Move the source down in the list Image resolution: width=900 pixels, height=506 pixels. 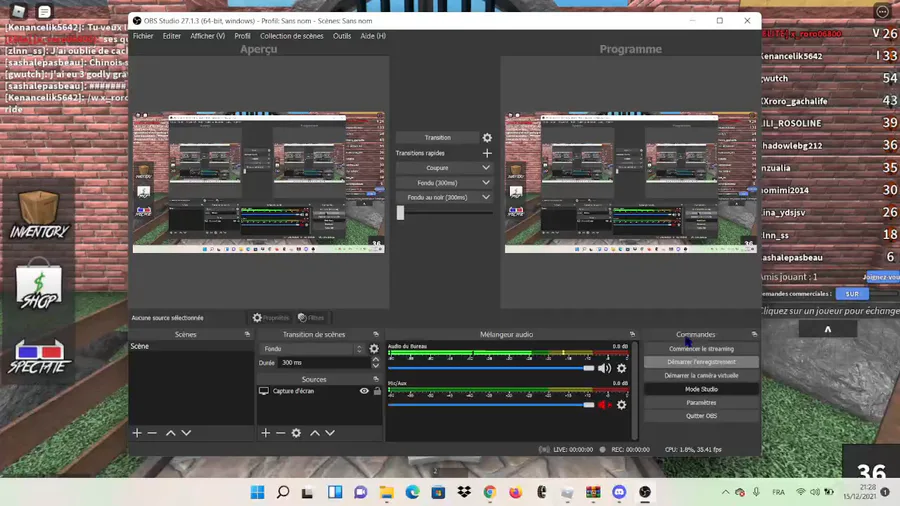[330, 433]
